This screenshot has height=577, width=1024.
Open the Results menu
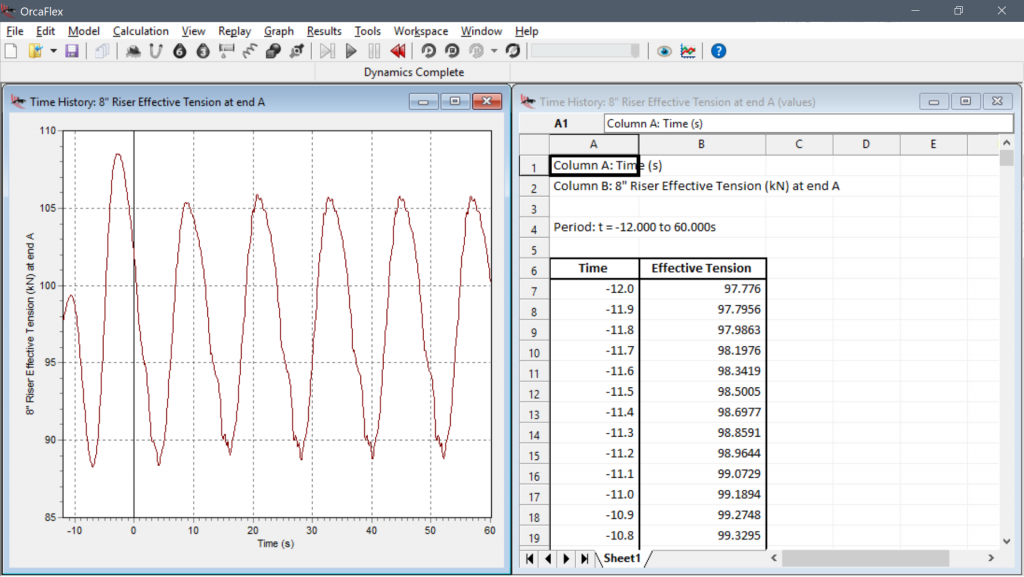click(x=324, y=31)
